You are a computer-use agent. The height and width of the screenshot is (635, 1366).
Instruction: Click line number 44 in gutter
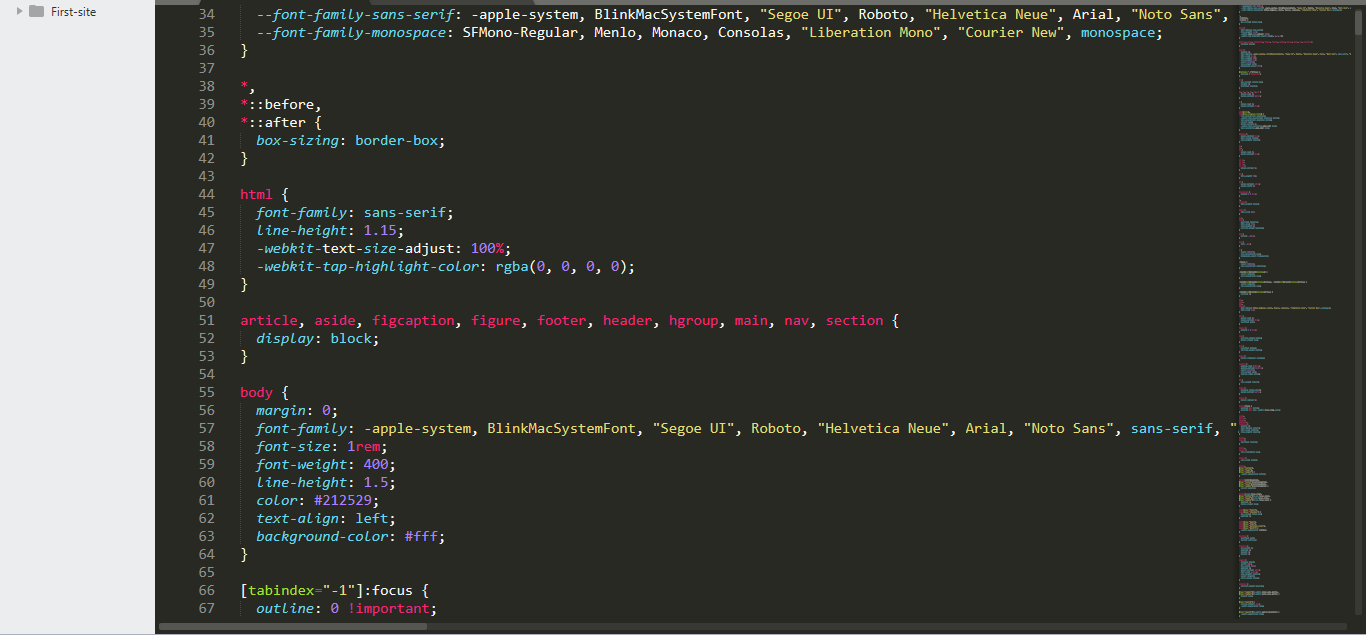(206, 194)
